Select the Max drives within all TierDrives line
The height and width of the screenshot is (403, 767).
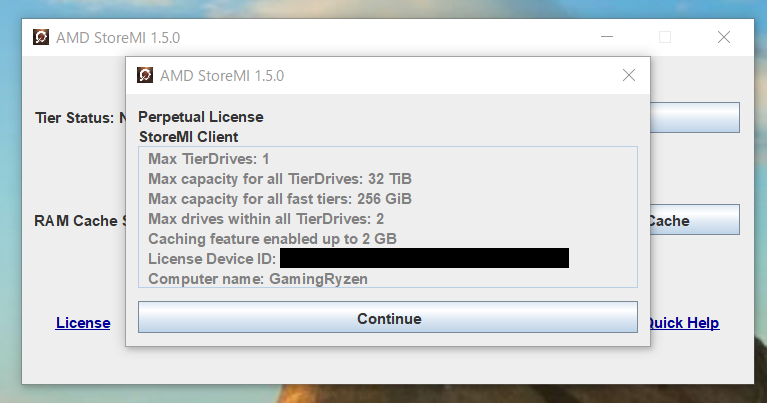[266, 219]
